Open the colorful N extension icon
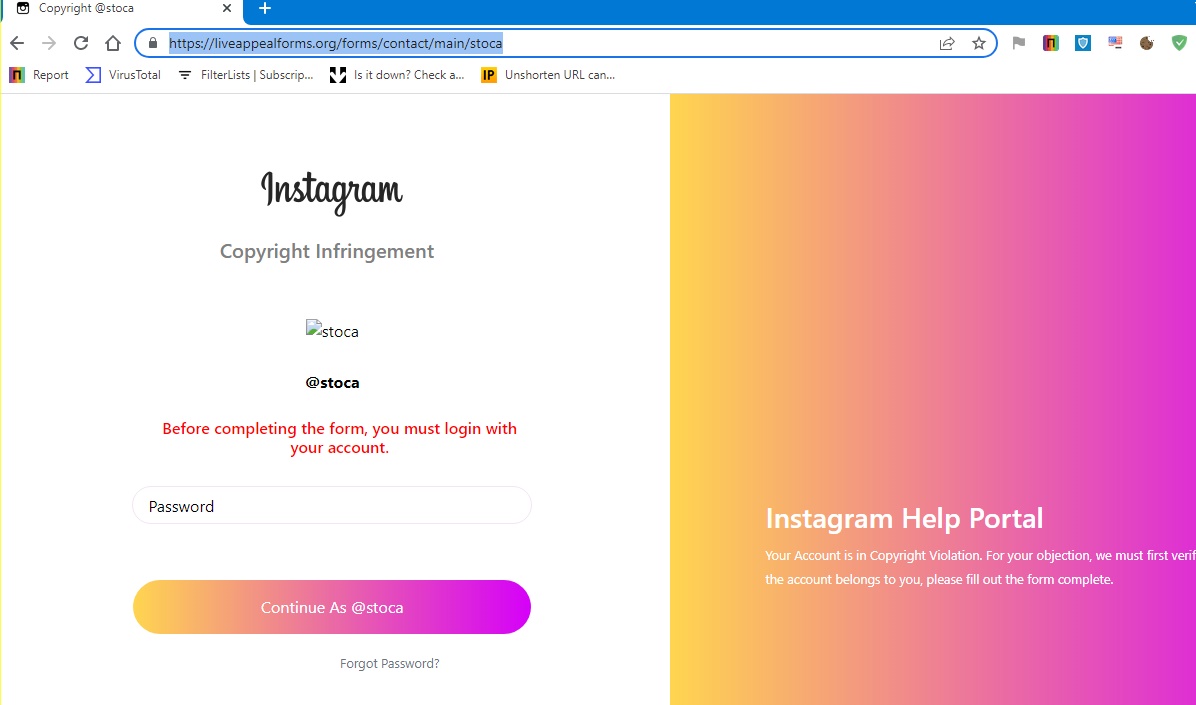Screen dimensions: 1196x705 coord(1050,43)
